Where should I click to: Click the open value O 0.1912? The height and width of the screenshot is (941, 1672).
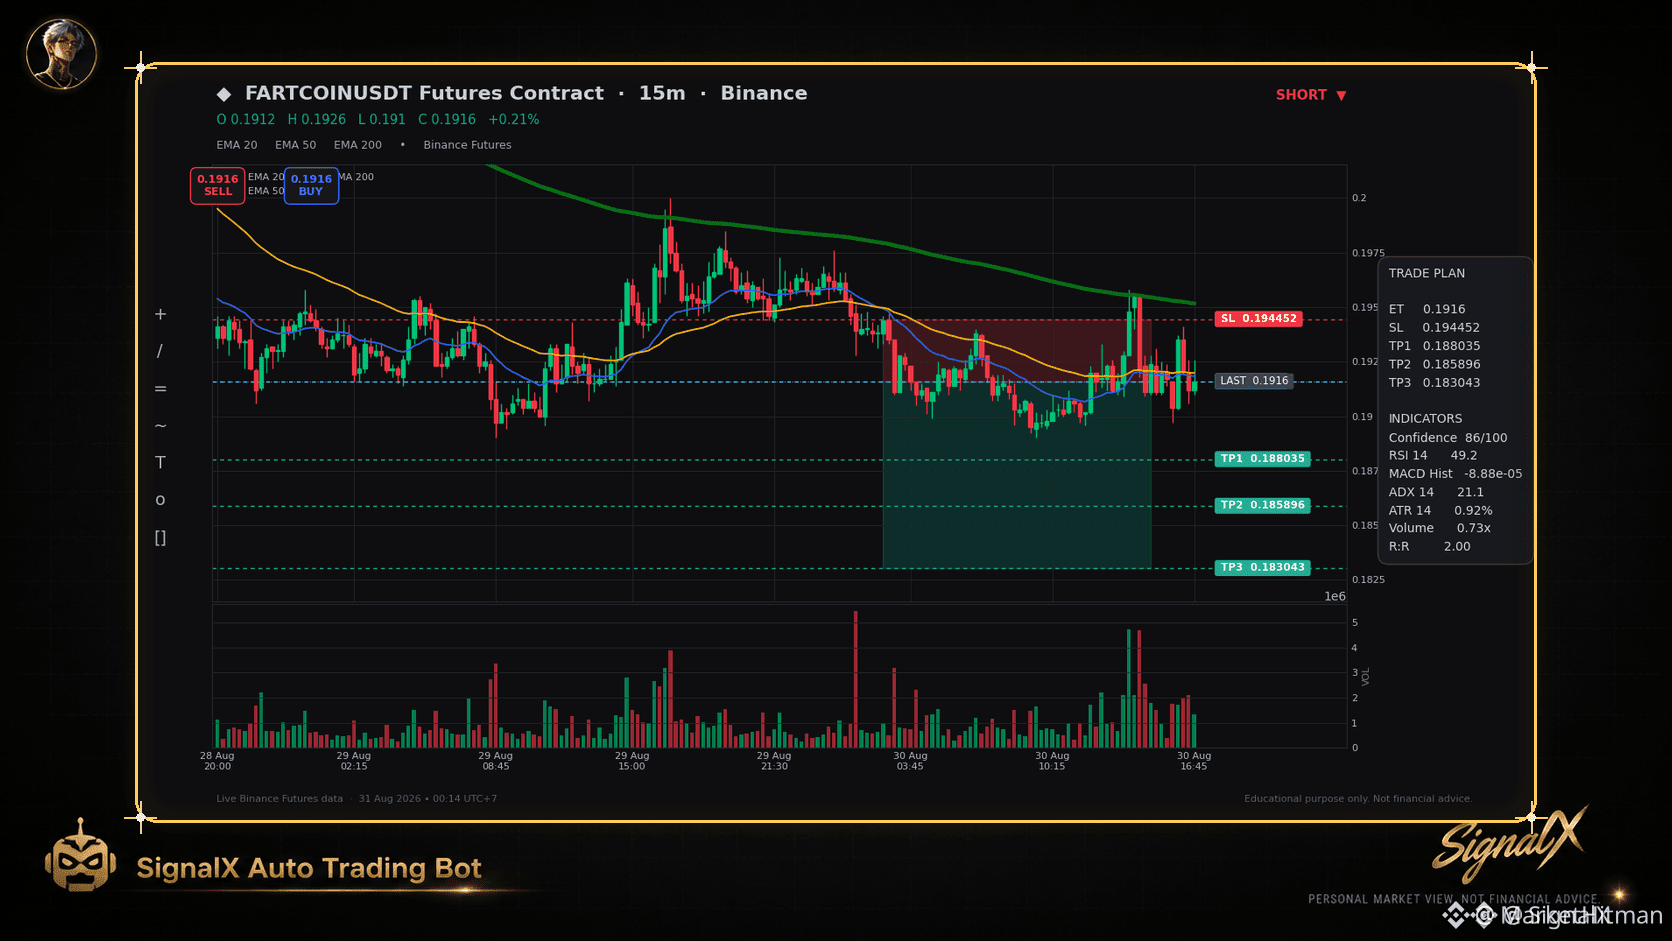click(246, 120)
